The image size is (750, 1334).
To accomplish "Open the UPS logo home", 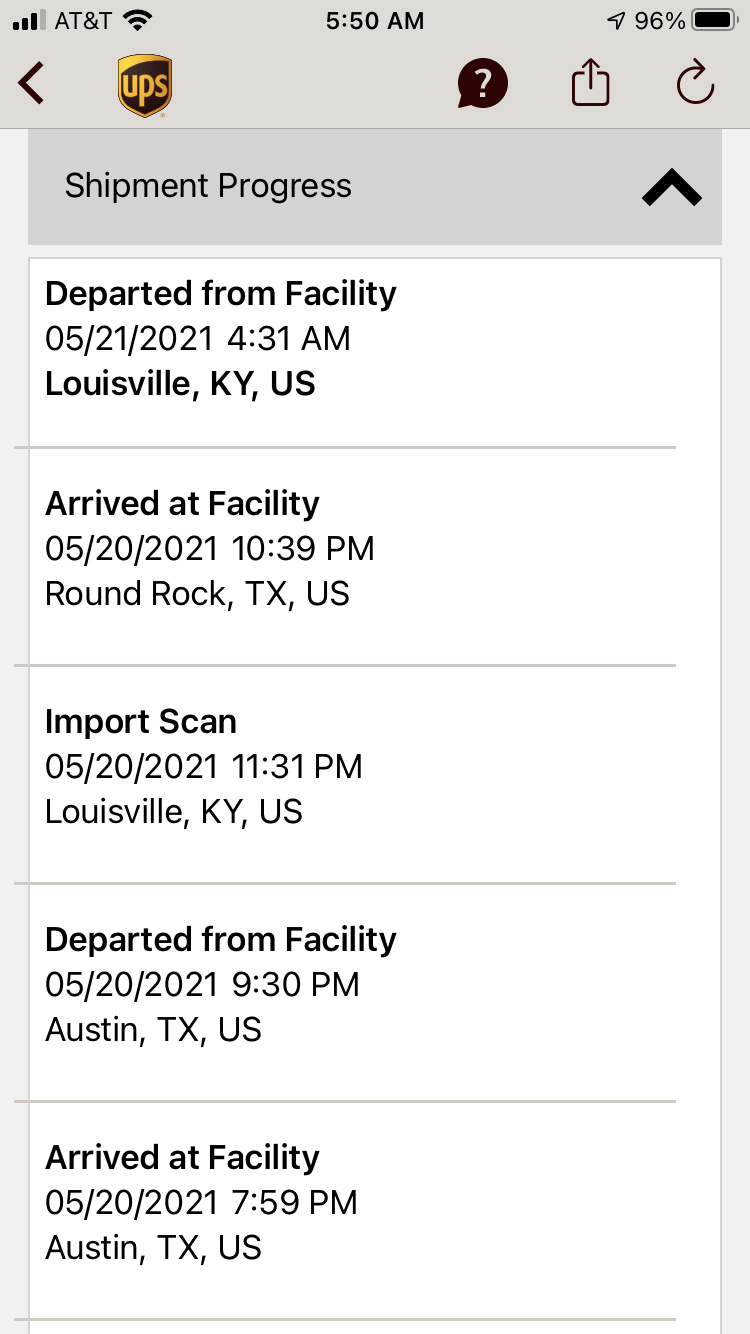I will pos(145,86).
